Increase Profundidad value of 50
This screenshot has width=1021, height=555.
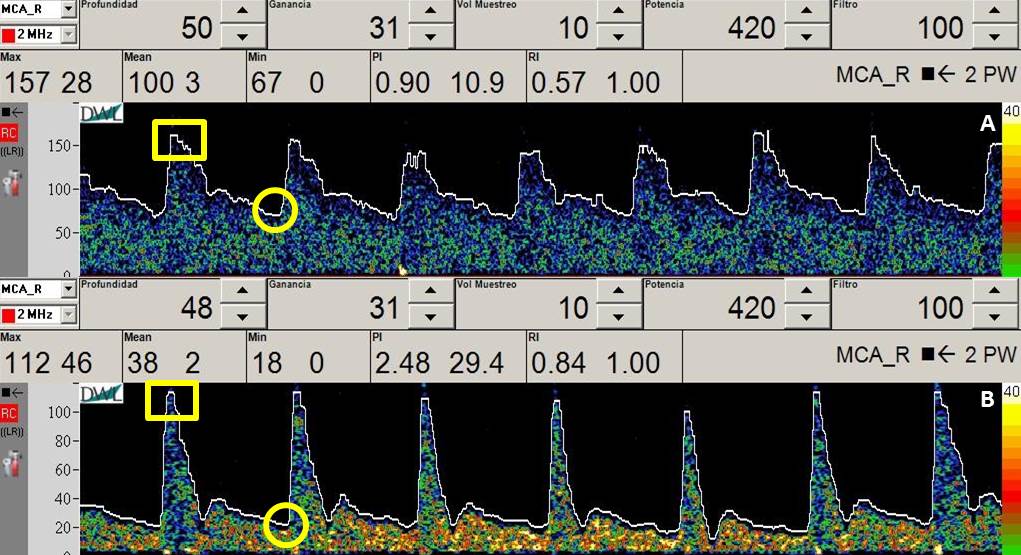click(241, 13)
